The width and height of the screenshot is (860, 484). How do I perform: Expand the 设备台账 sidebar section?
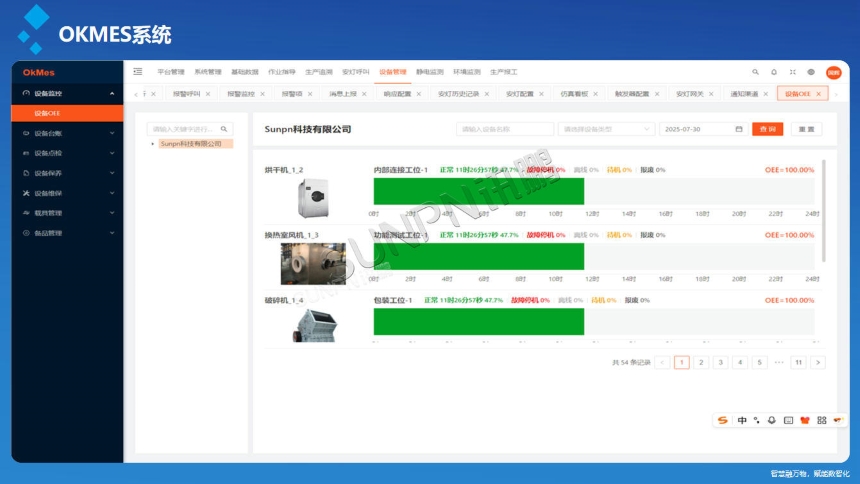[x=112, y=133]
